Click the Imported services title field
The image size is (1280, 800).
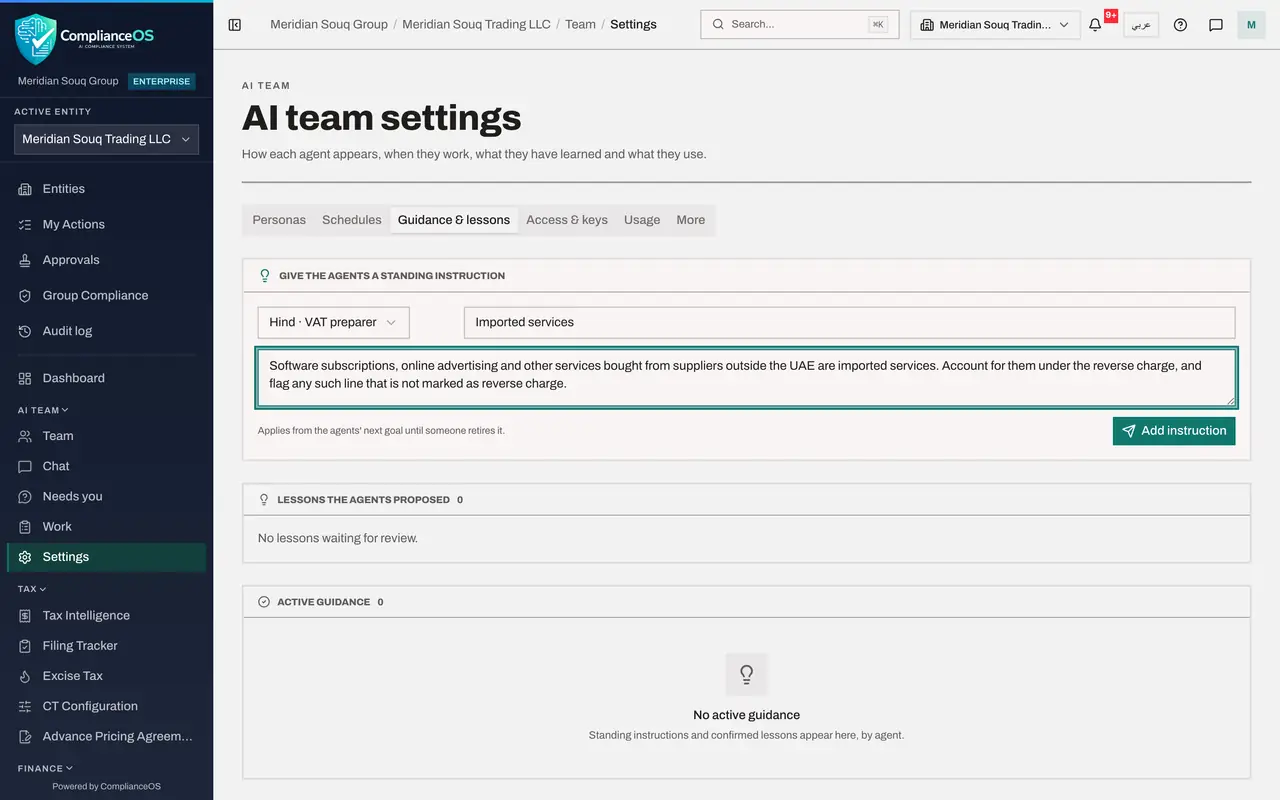(850, 322)
